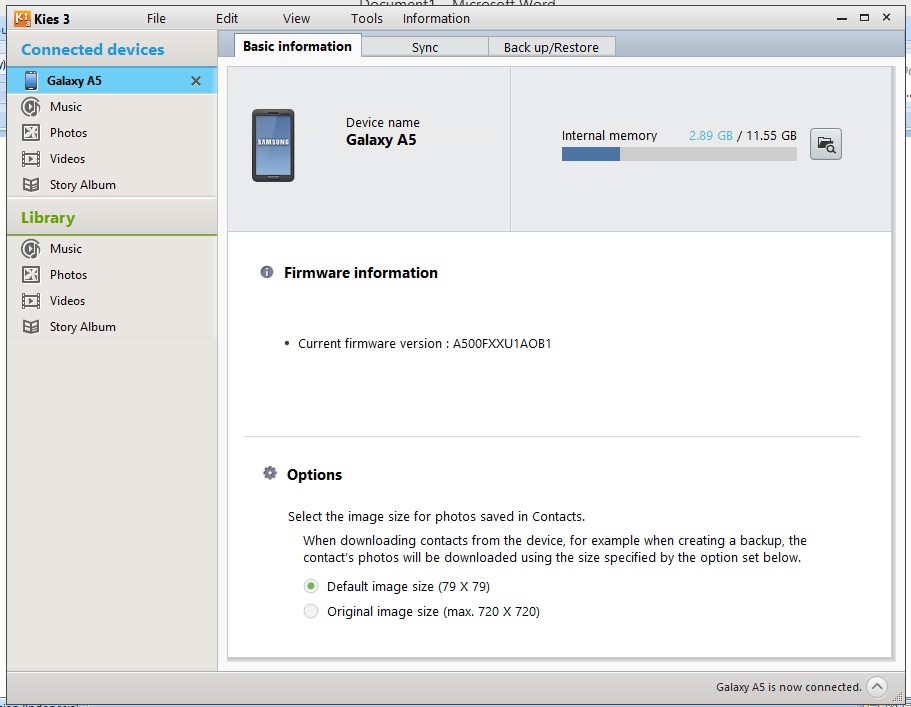Open Story Album in the Library section
Viewport: 911px width, 707px height.
pos(82,326)
